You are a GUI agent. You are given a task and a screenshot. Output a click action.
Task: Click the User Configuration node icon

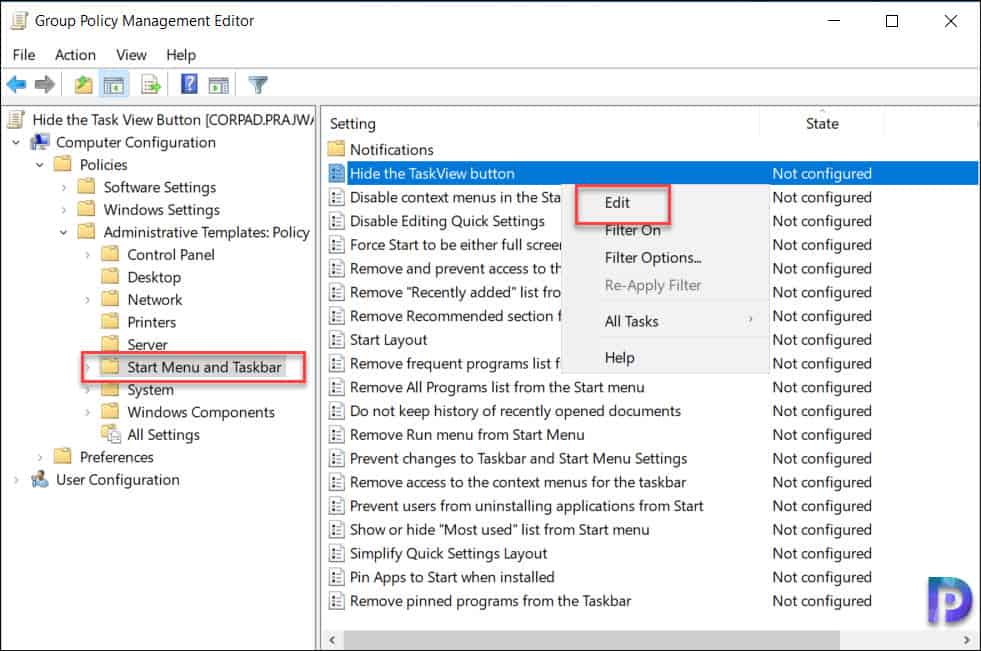40,480
